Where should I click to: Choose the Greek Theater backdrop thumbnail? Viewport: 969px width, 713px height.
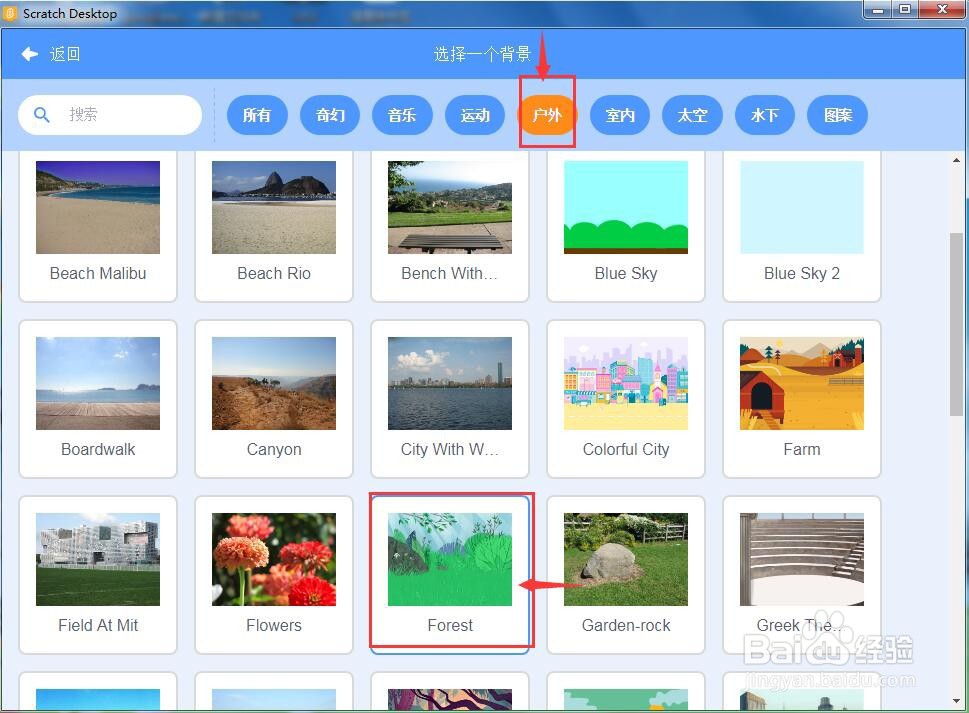tap(802, 559)
